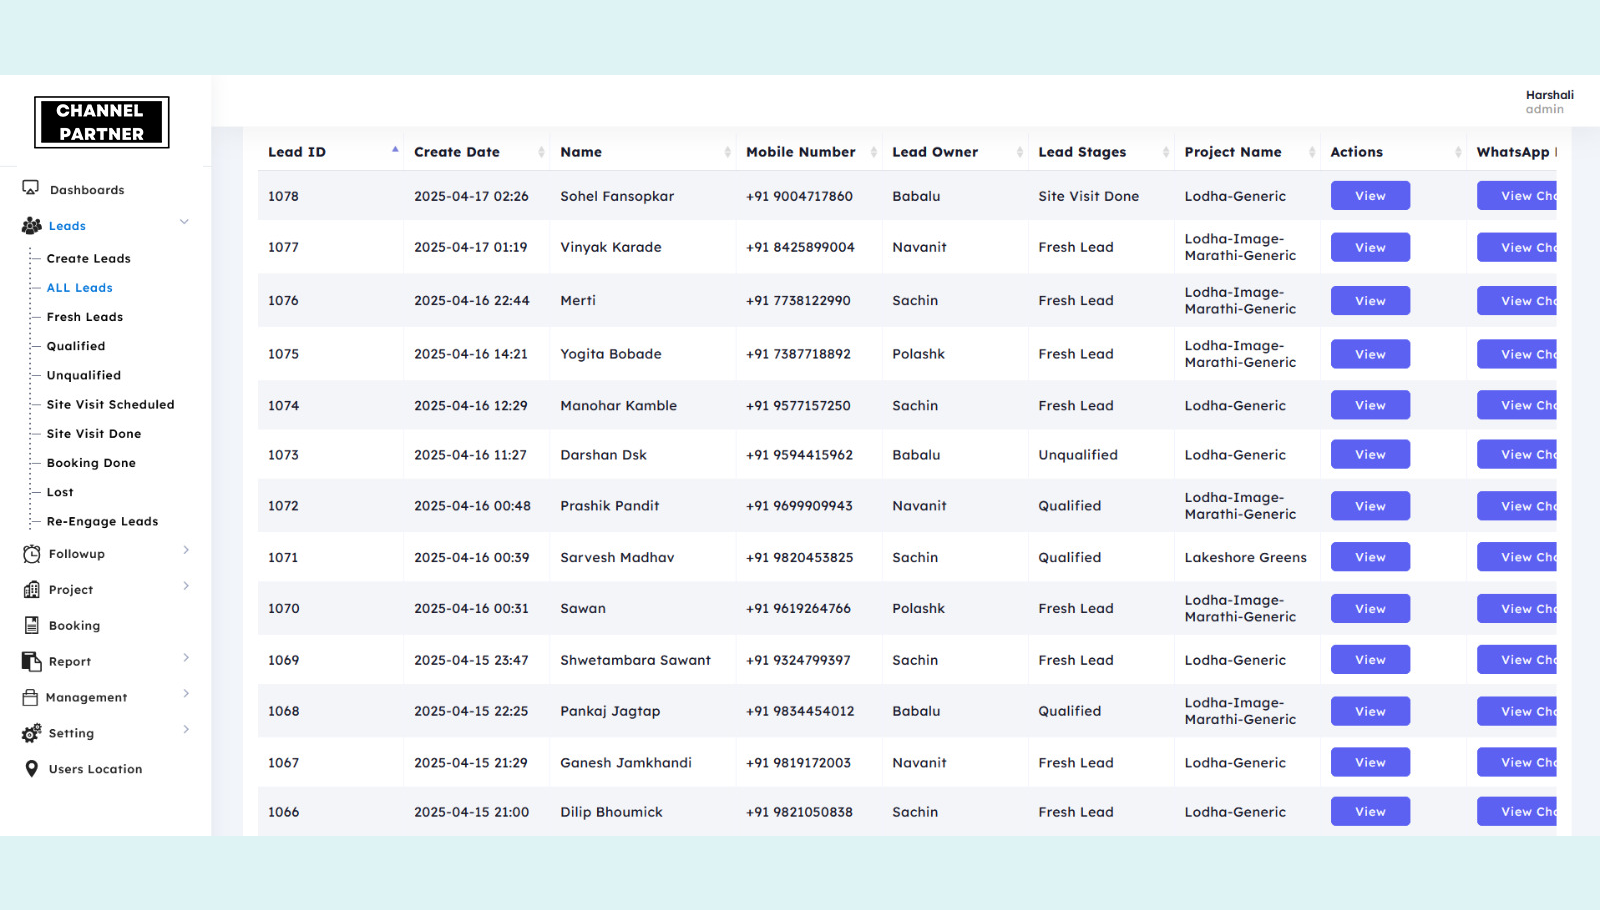The image size is (1600, 910).
Task: Click the Users Location pin icon
Action: point(31,769)
